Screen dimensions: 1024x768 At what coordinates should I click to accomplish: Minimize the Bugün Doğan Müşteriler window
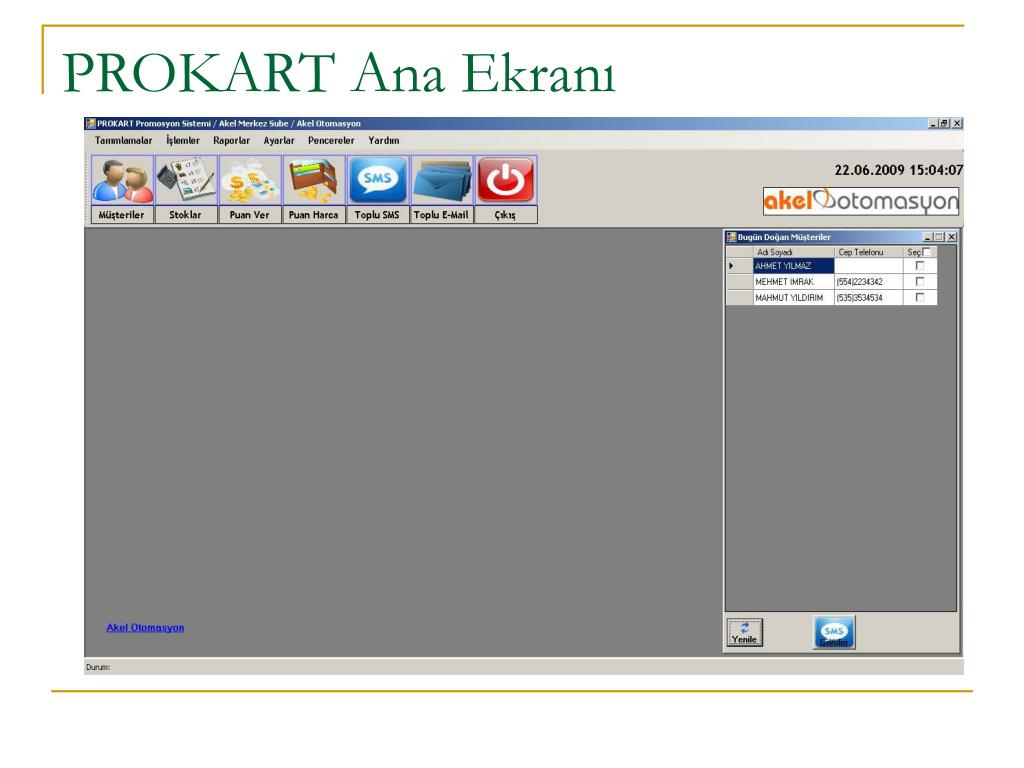pyautogui.click(x=927, y=237)
